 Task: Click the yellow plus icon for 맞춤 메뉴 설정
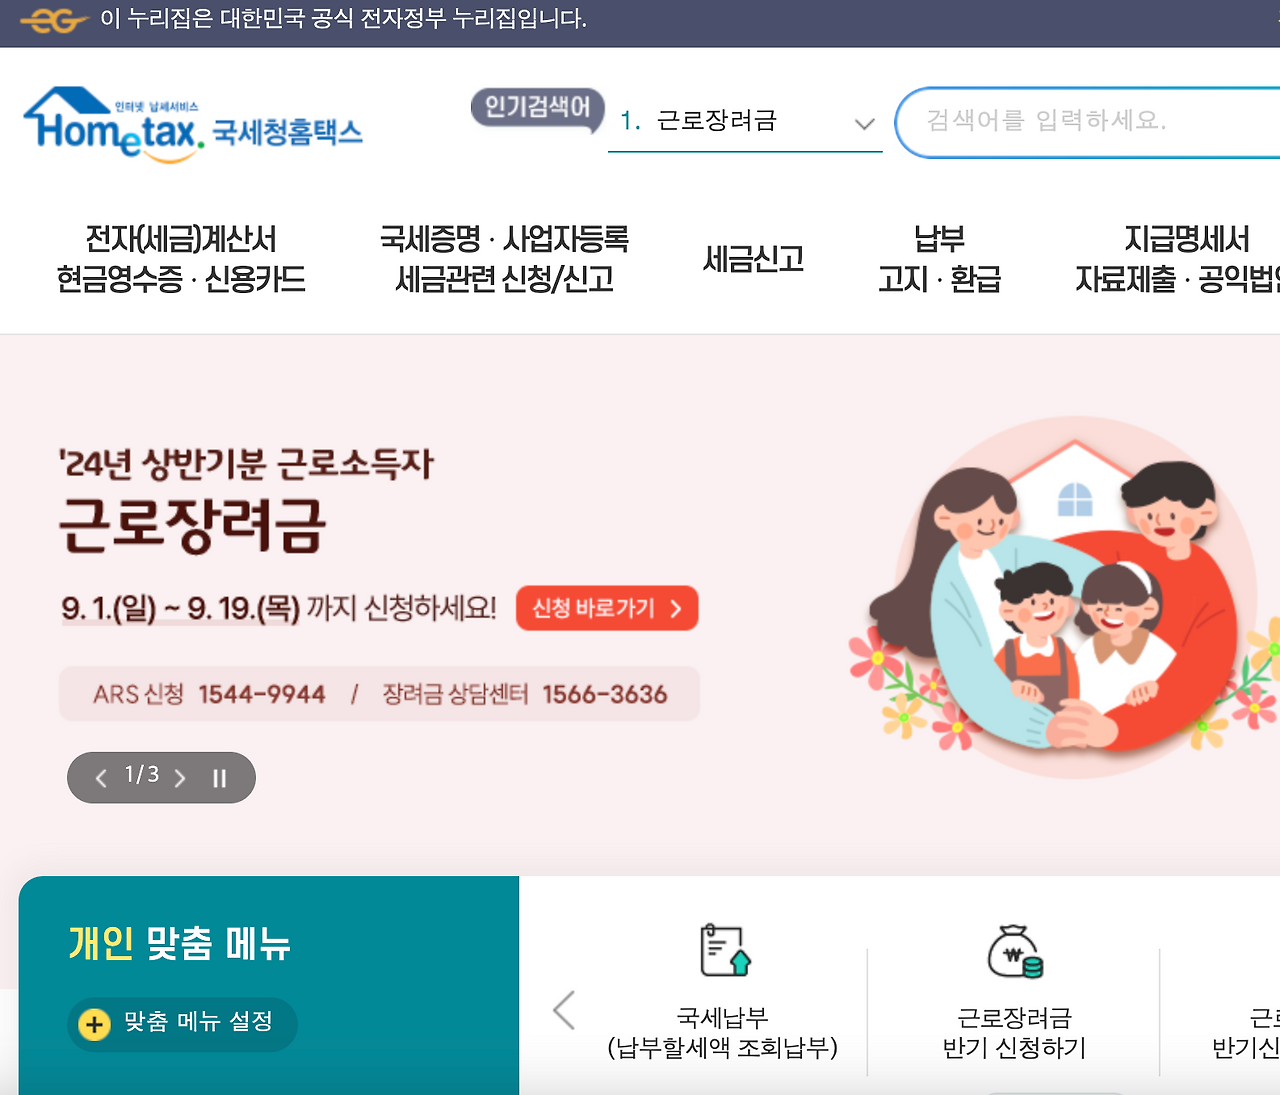click(94, 1024)
